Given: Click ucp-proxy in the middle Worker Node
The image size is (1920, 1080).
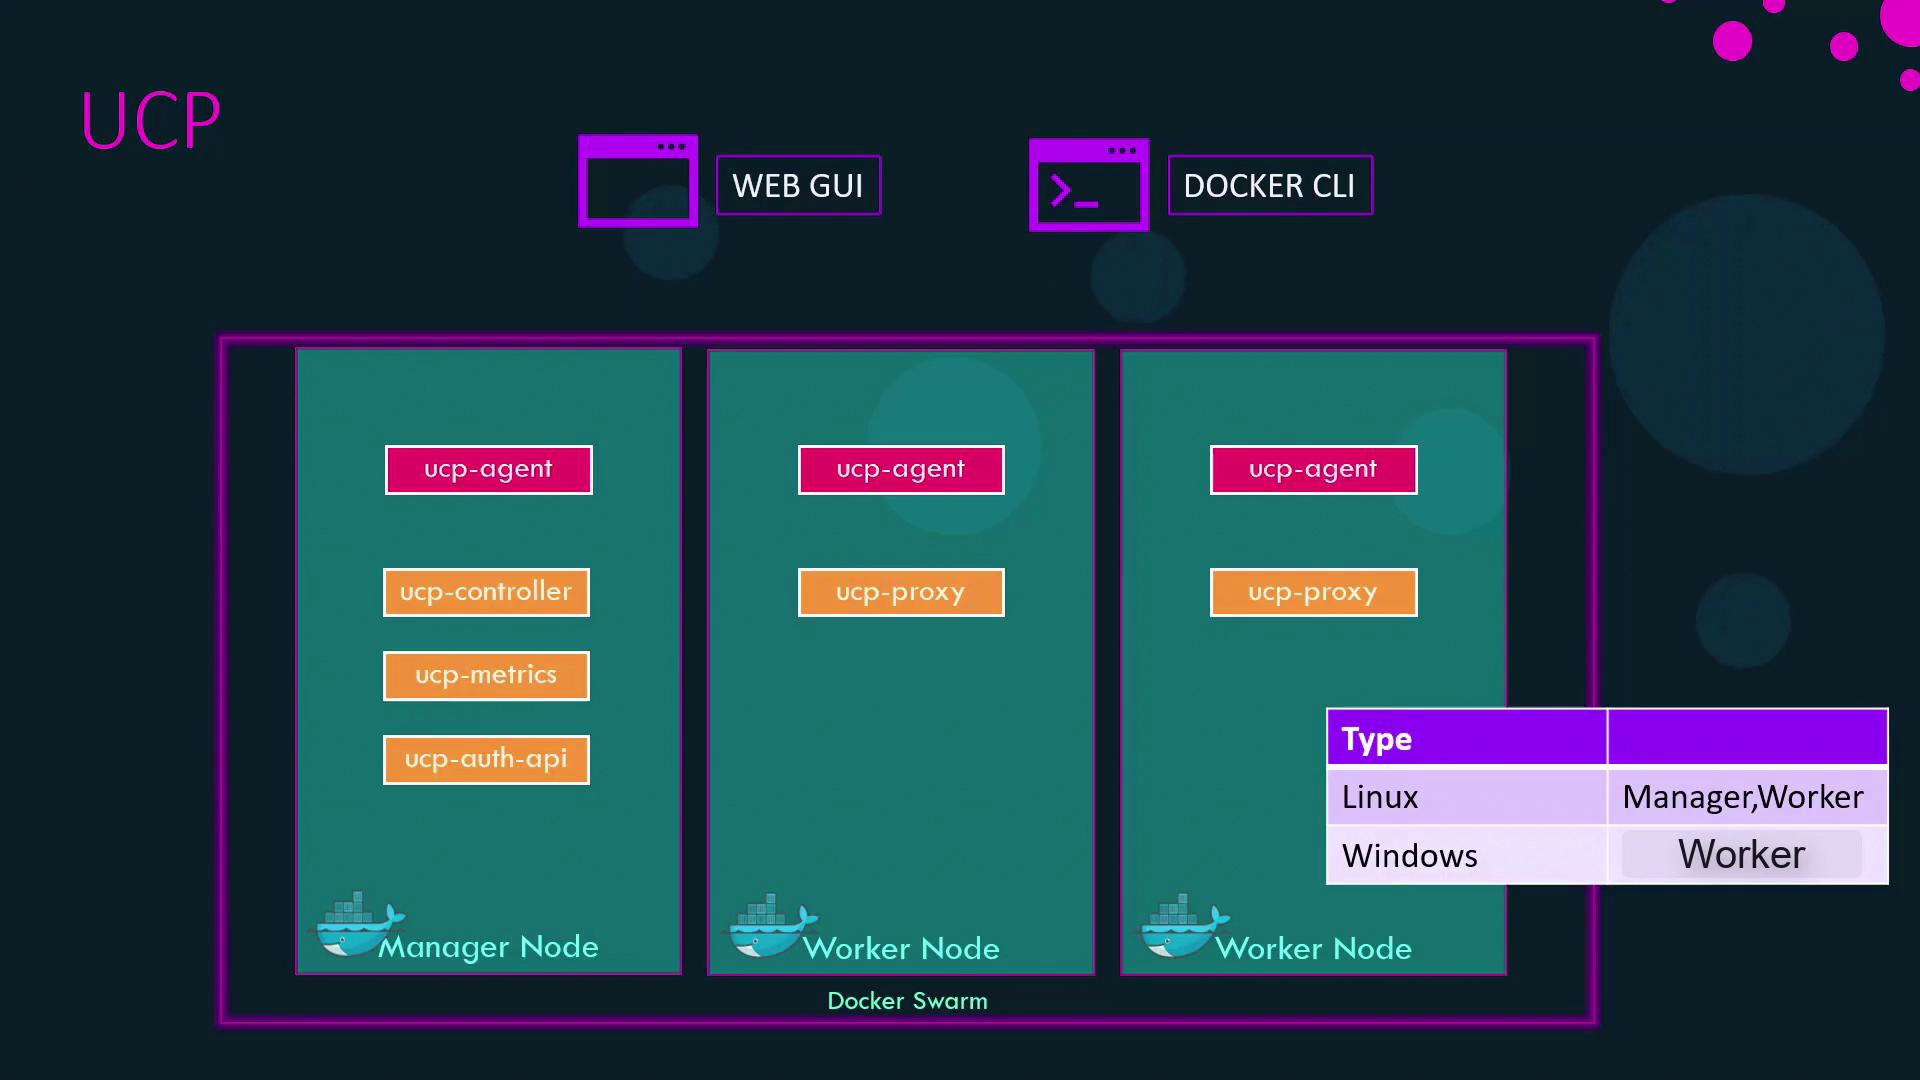Looking at the screenshot, I should (901, 592).
